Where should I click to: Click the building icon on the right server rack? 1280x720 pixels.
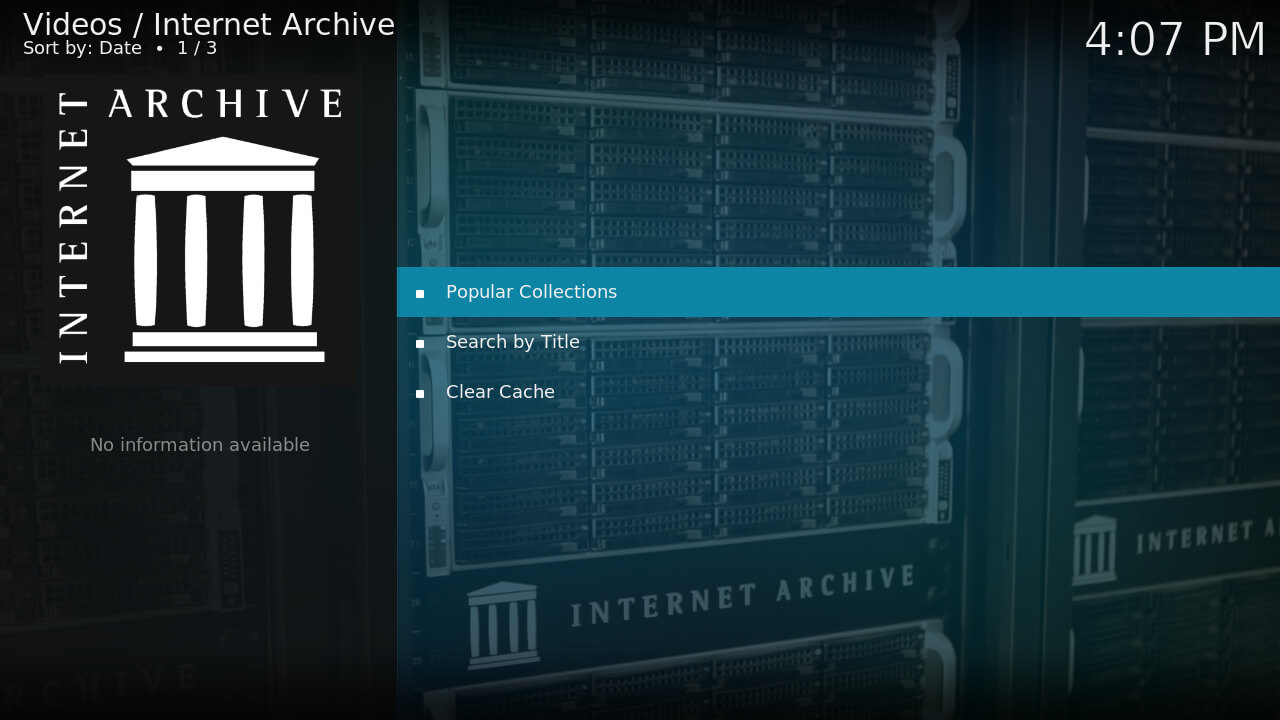click(1095, 549)
